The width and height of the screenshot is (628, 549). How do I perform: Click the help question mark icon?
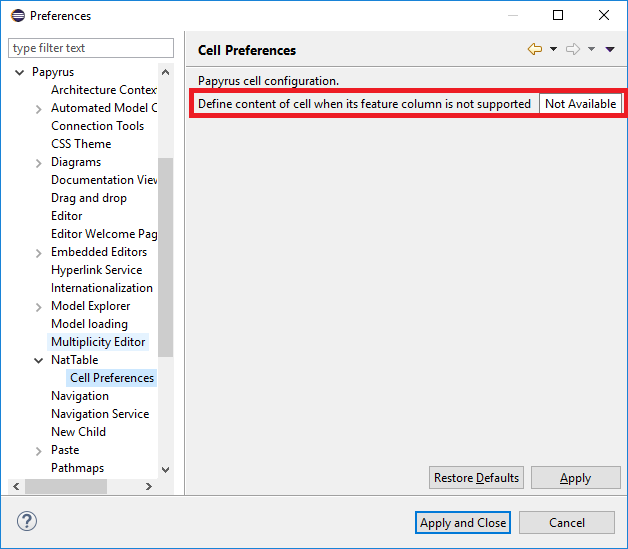tap(27, 521)
